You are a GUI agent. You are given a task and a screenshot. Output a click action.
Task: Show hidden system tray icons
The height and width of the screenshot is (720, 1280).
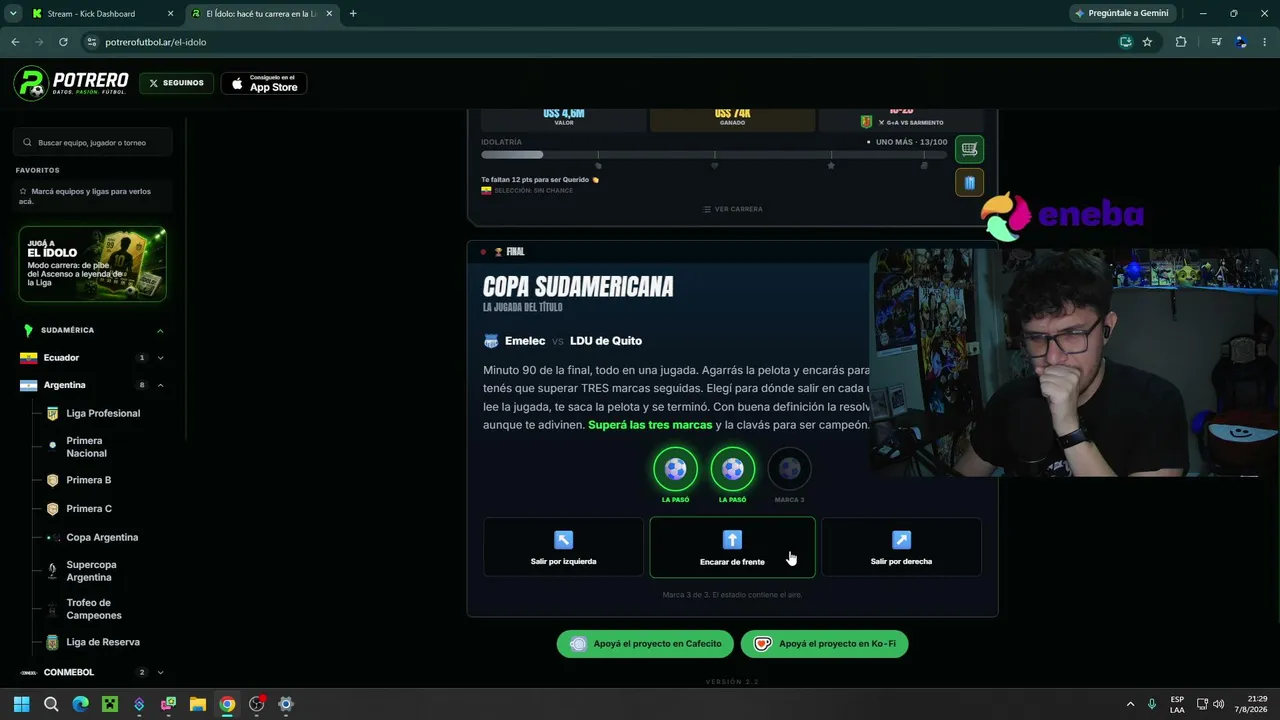click(1131, 704)
